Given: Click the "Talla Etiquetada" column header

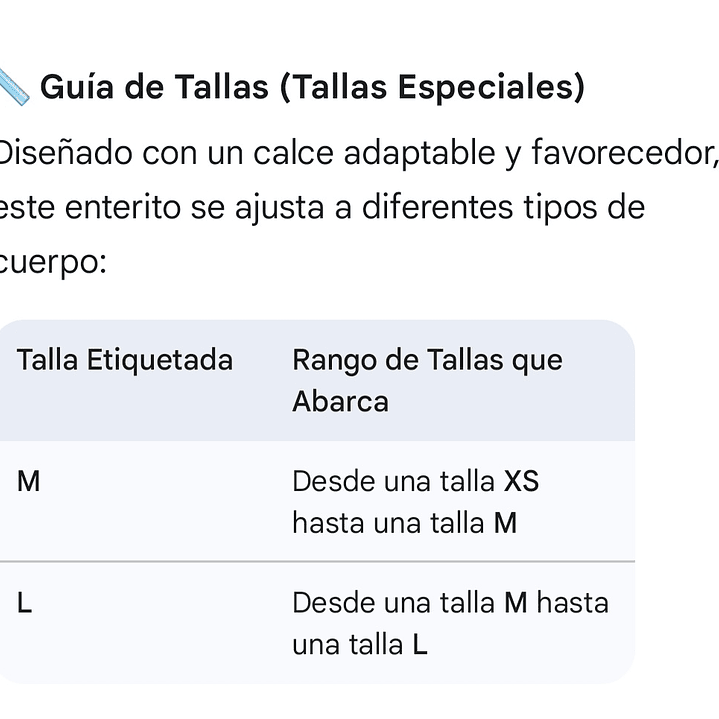Looking at the screenshot, I should [124, 360].
